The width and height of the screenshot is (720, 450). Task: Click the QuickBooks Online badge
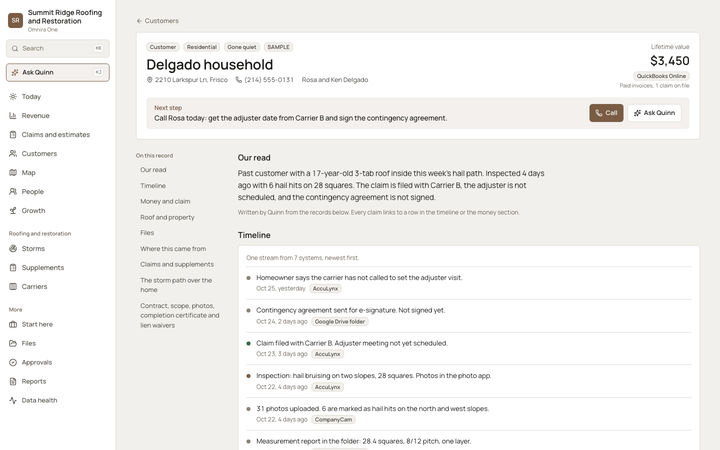[x=661, y=76]
